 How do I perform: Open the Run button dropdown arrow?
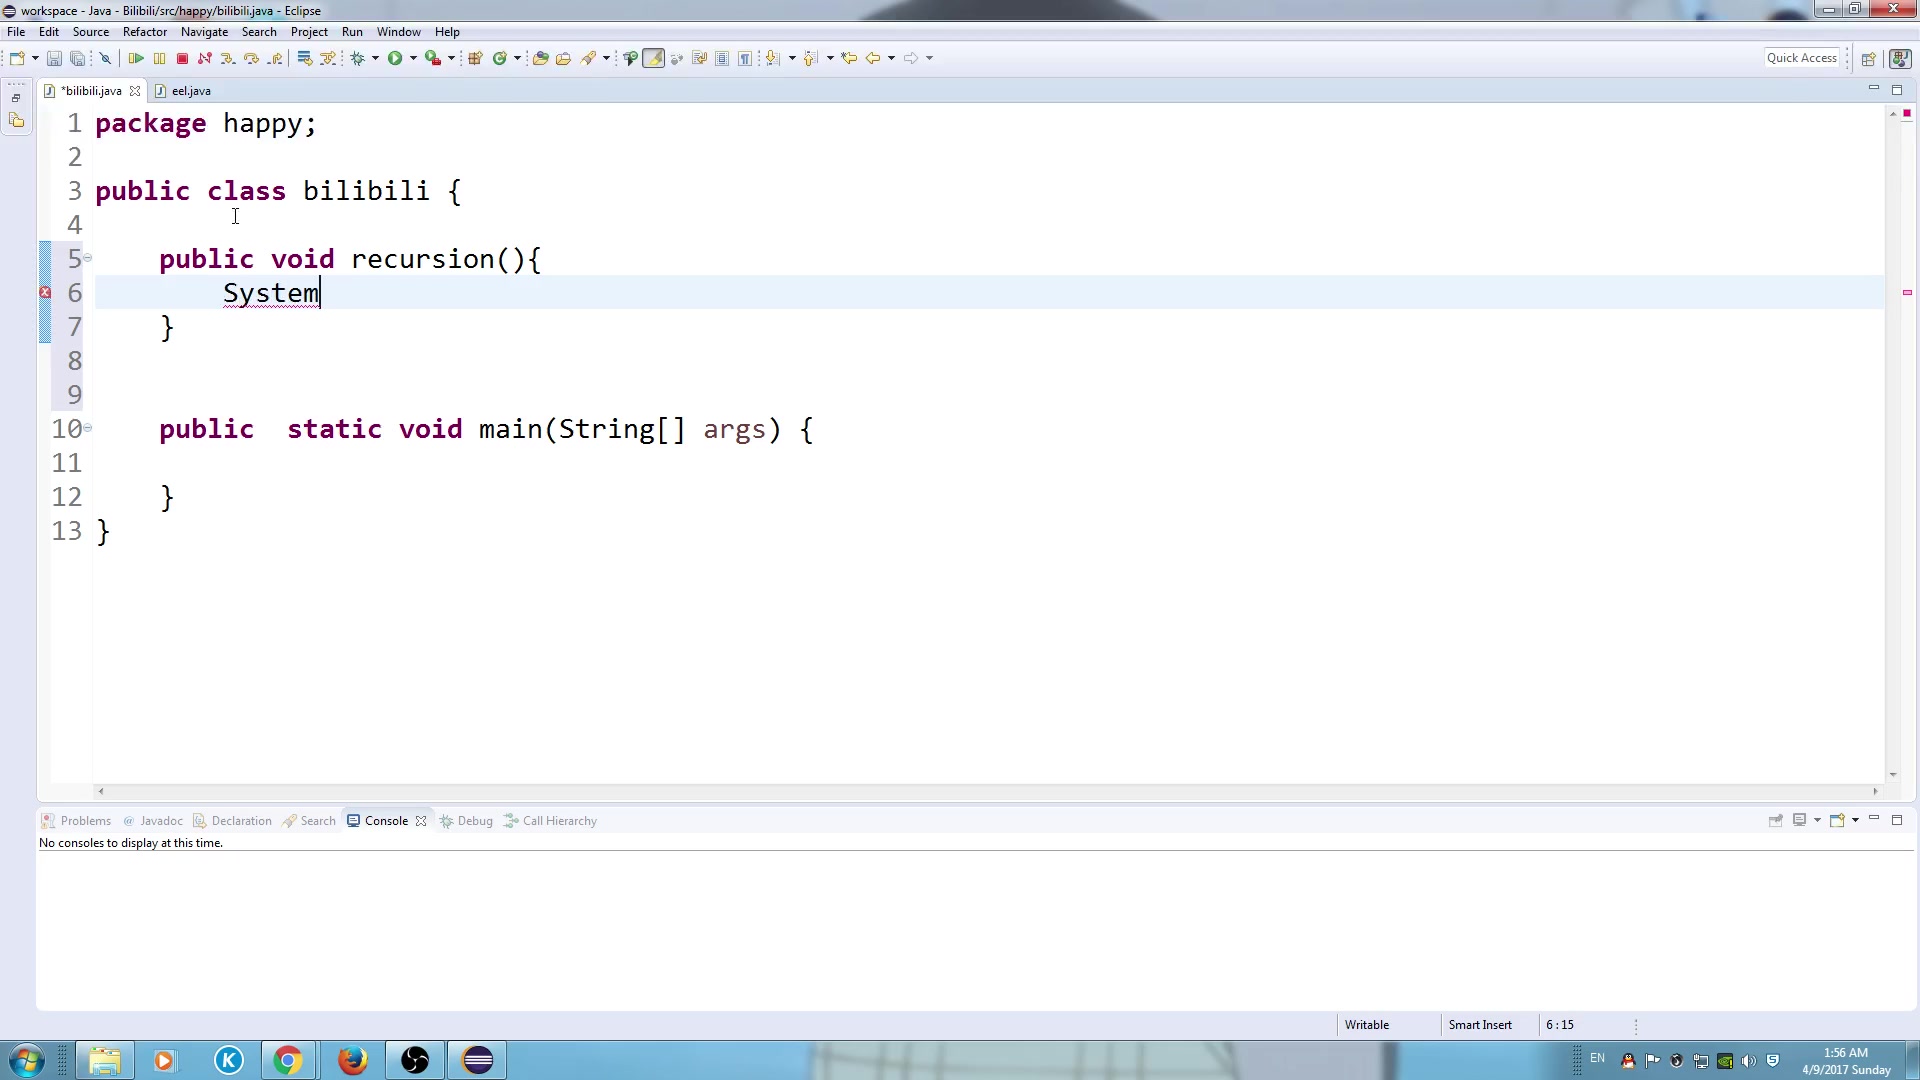413,59
